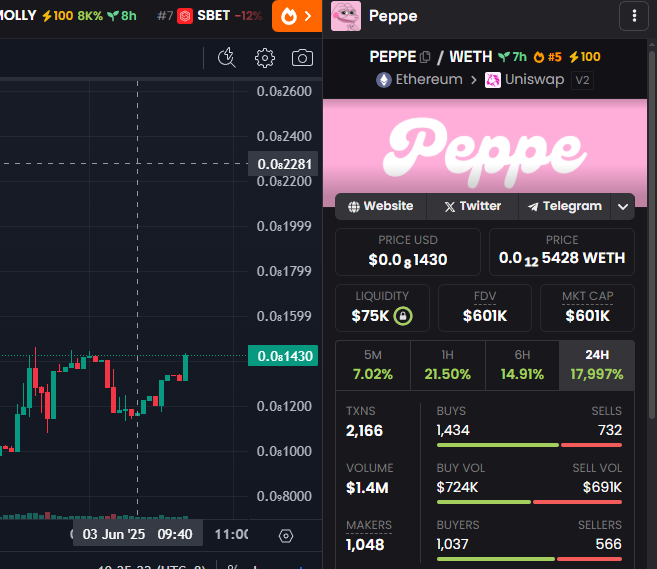Click the PEPPE / WETH pair title
This screenshot has height=569, width=657.
click(x=431, y=57)
